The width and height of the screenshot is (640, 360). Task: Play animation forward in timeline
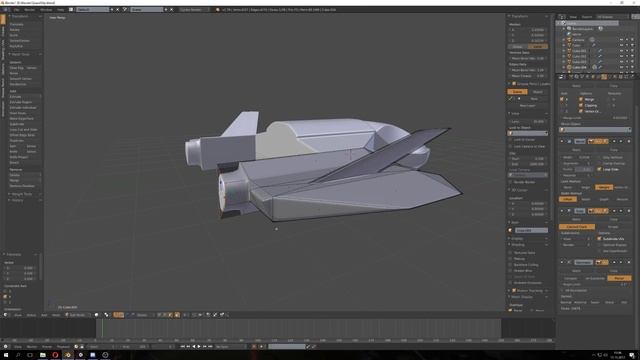199,347
